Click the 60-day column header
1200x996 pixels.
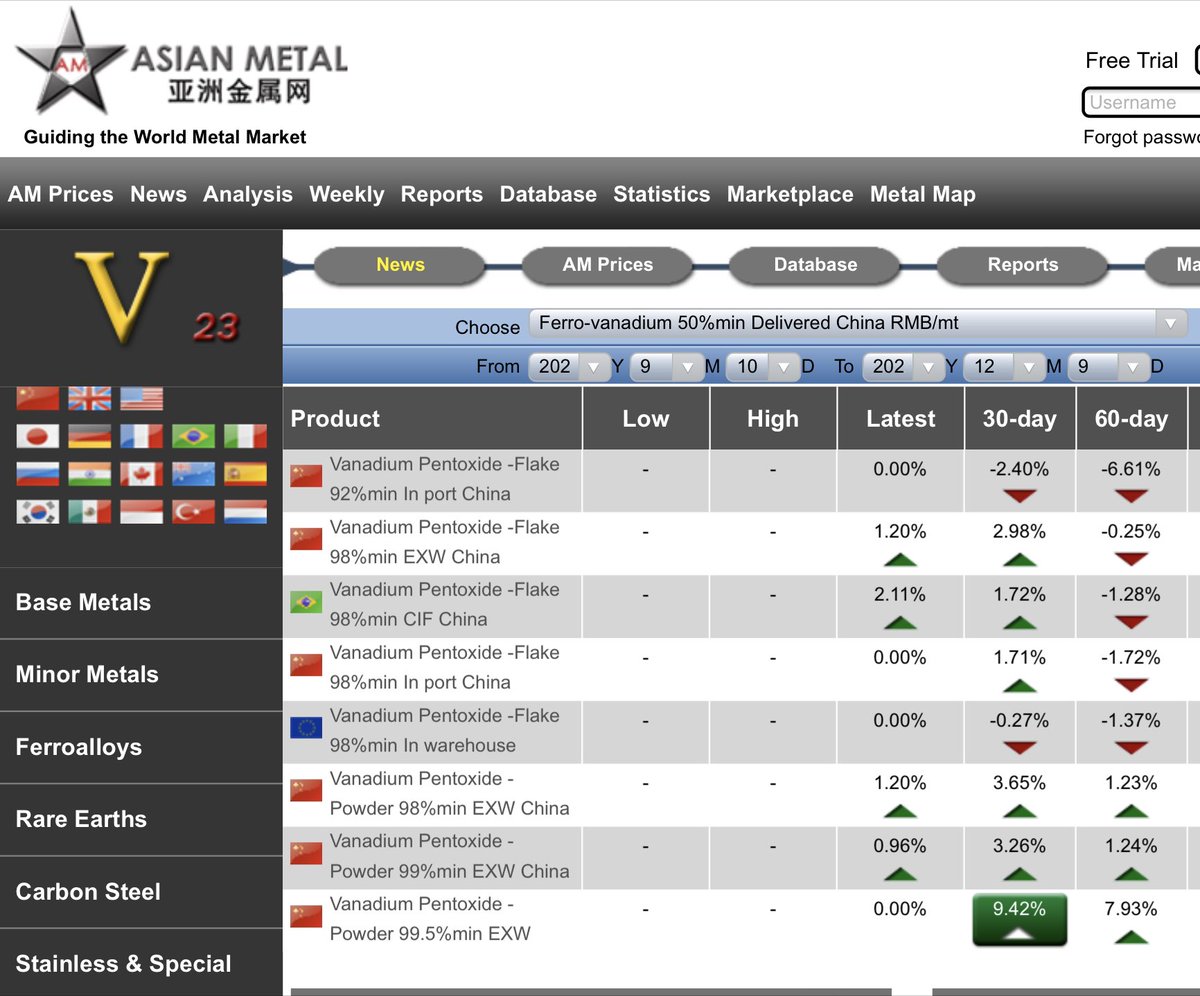(x=1131, y=419)
